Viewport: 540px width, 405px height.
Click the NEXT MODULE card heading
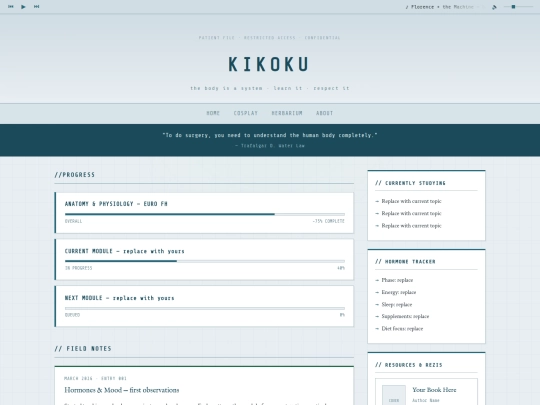120,298
